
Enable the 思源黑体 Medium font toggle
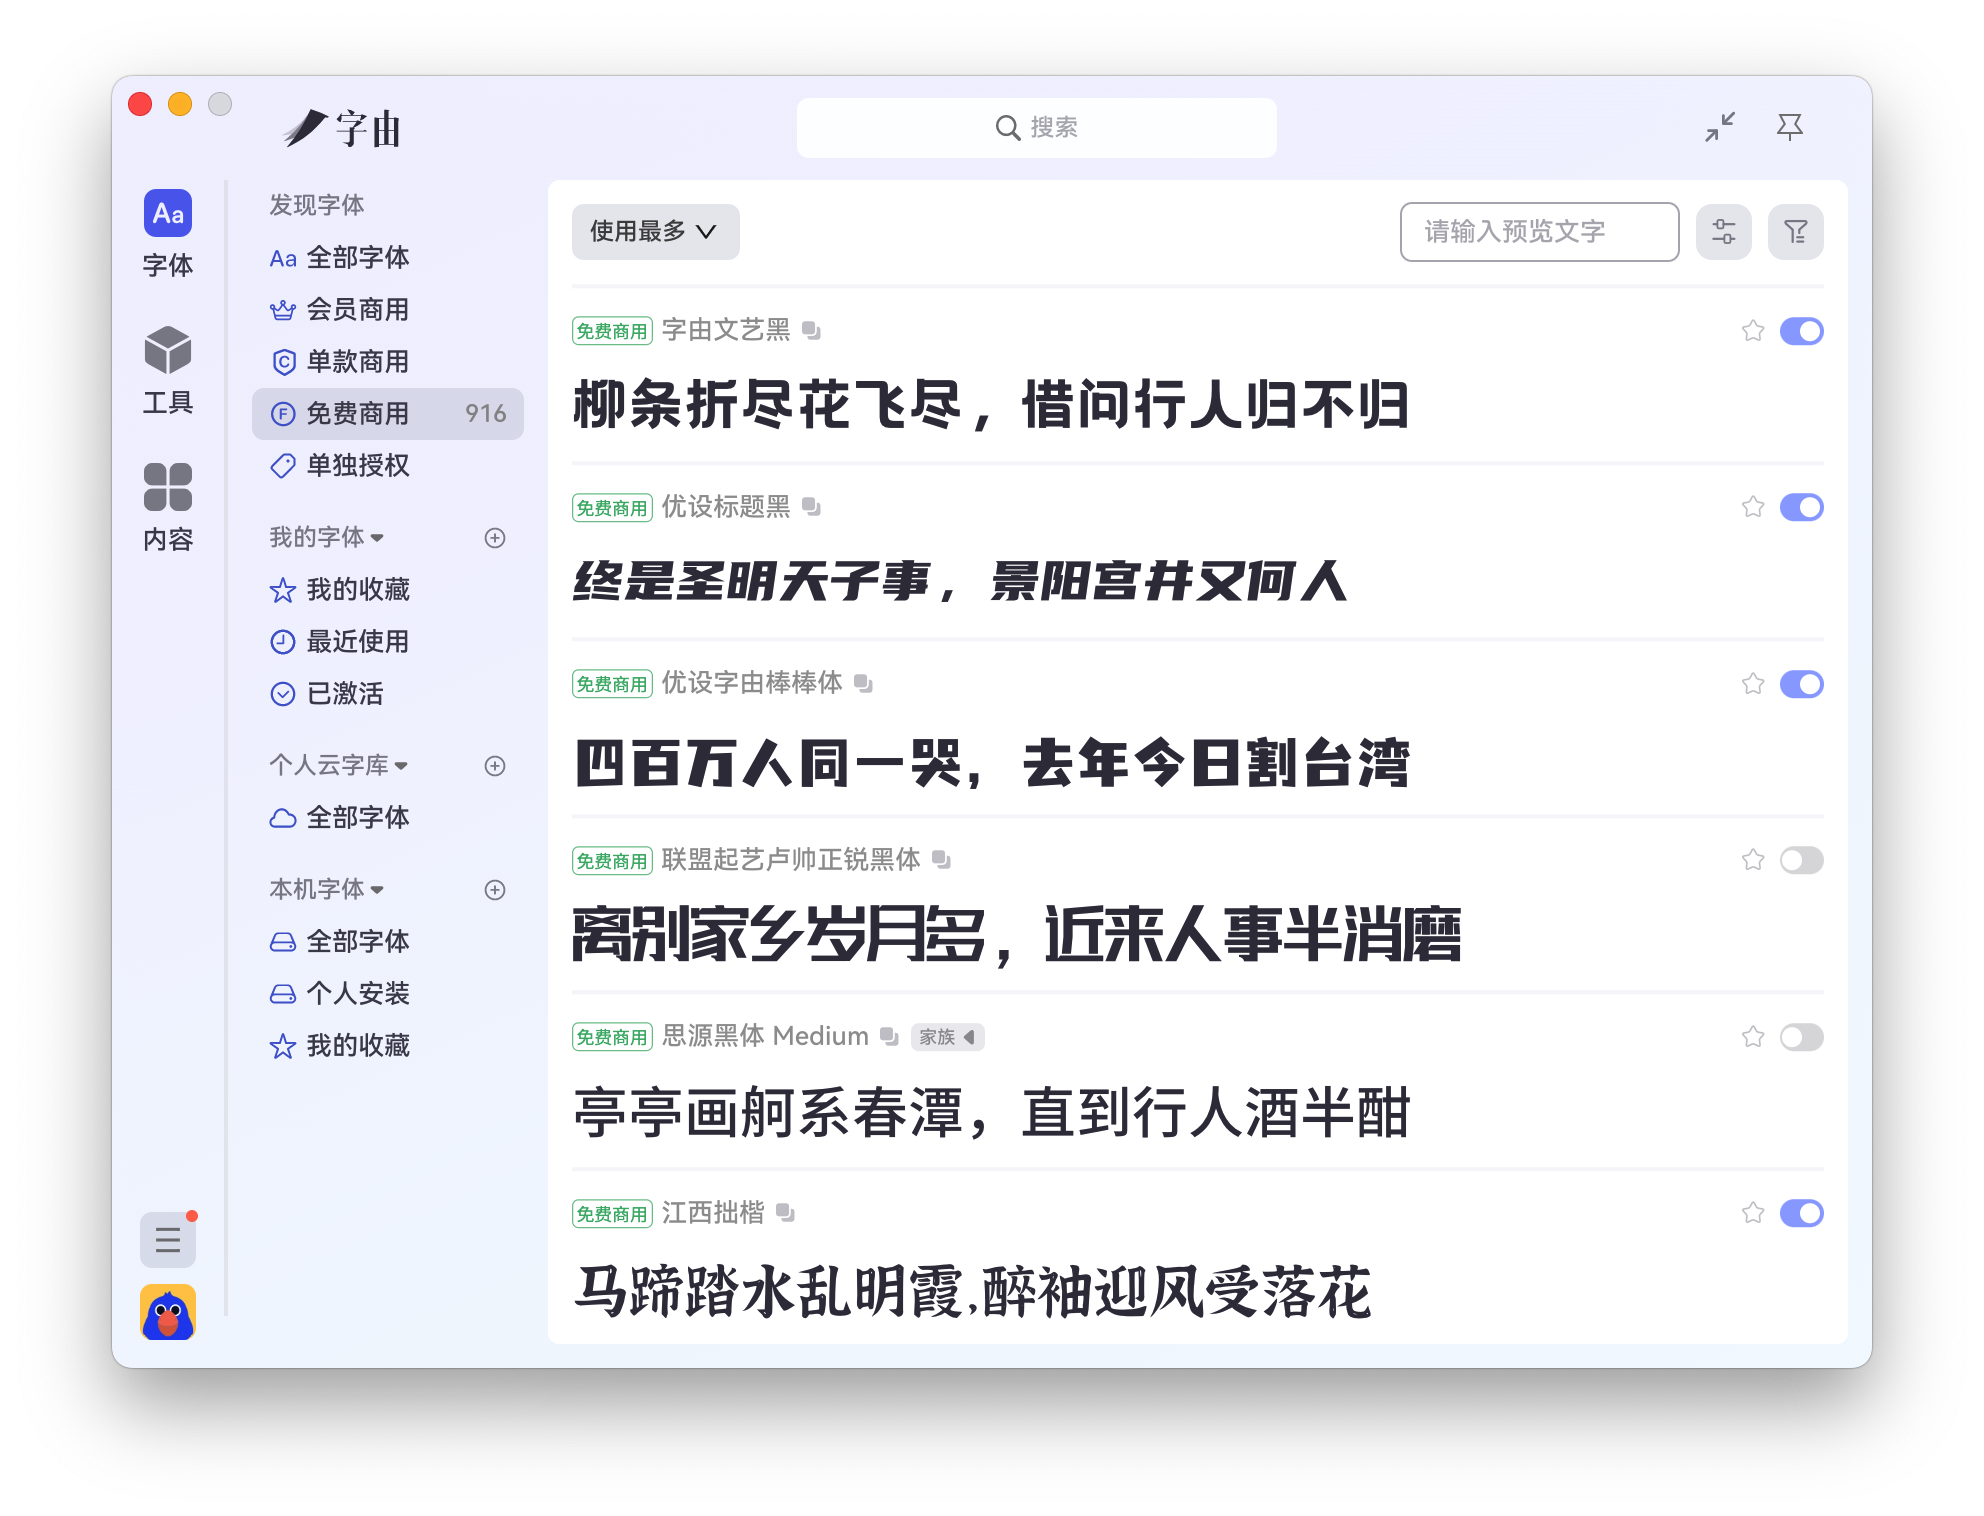[x=1801, y=1037]
